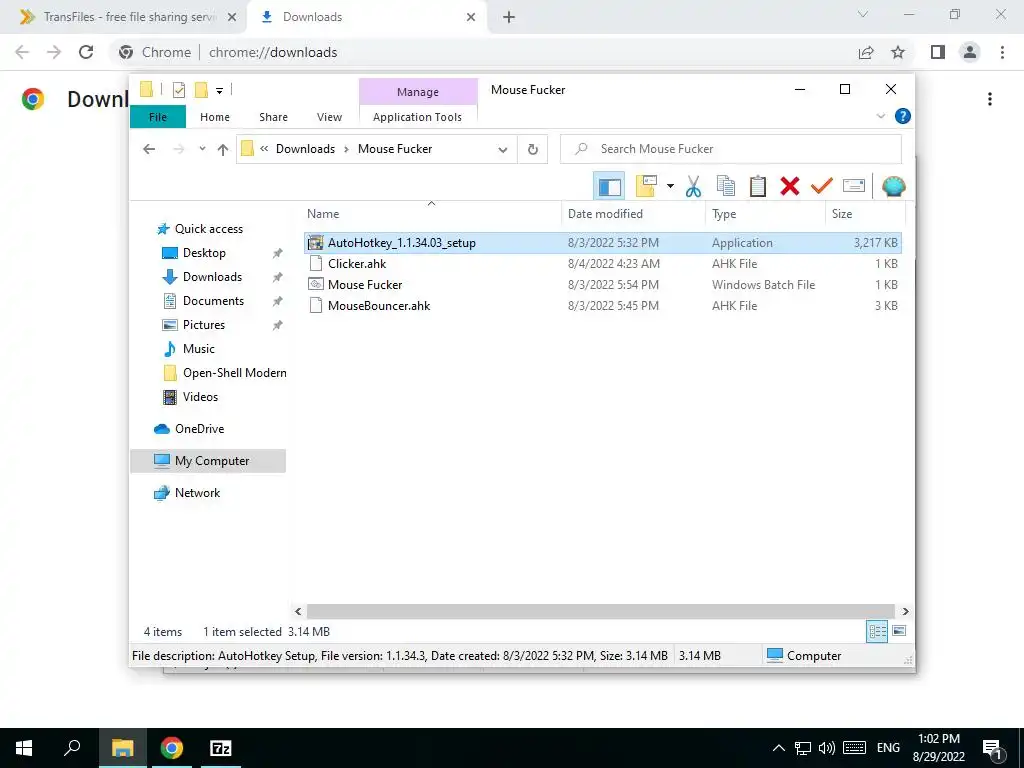
Task: Select the Mouse Fucker batch file
Action: (602, 285)
